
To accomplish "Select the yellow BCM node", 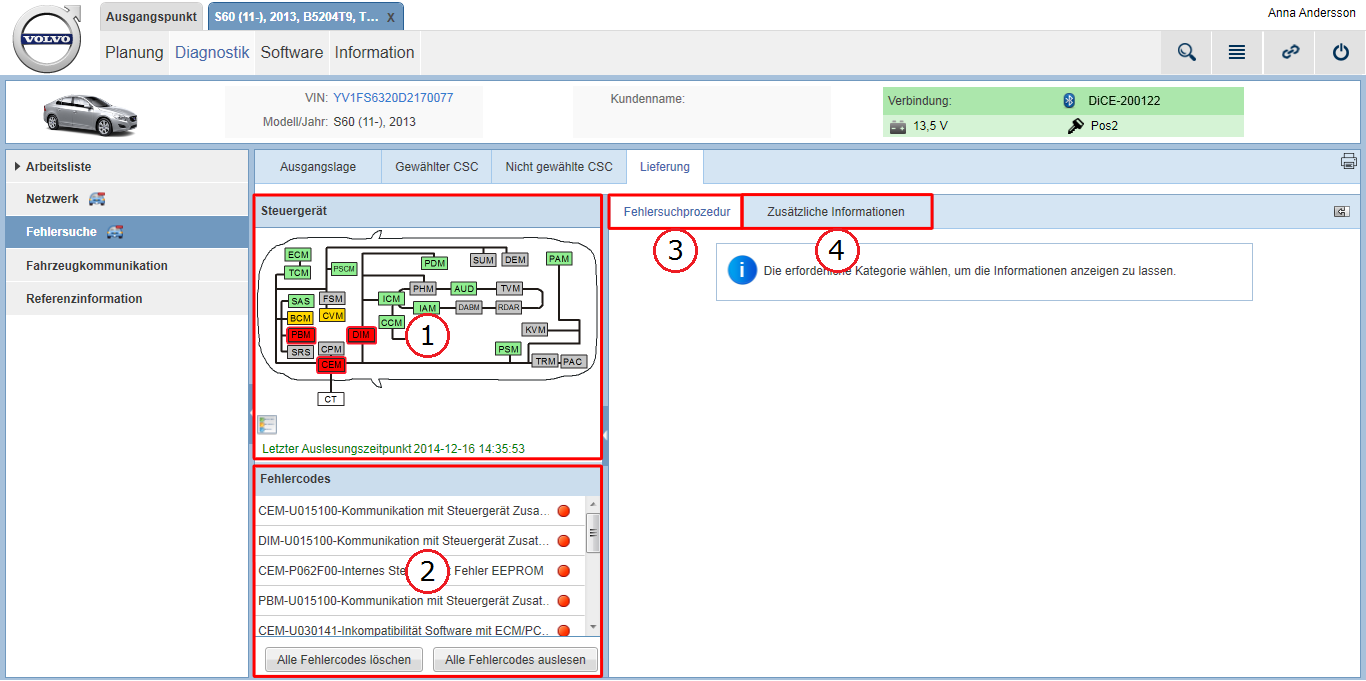I will (x=300, y=317).
